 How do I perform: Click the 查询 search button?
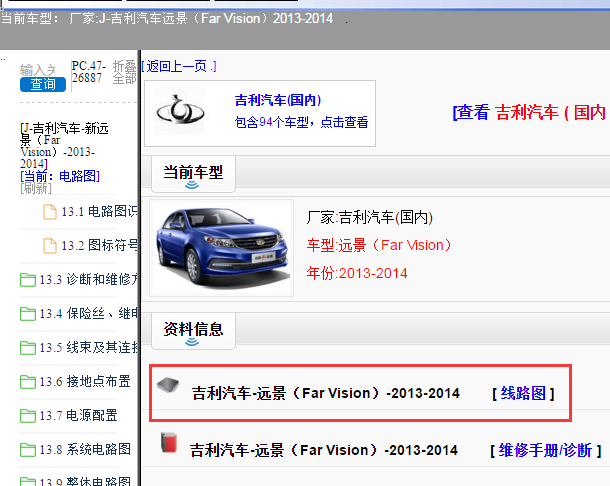[43, 84]
